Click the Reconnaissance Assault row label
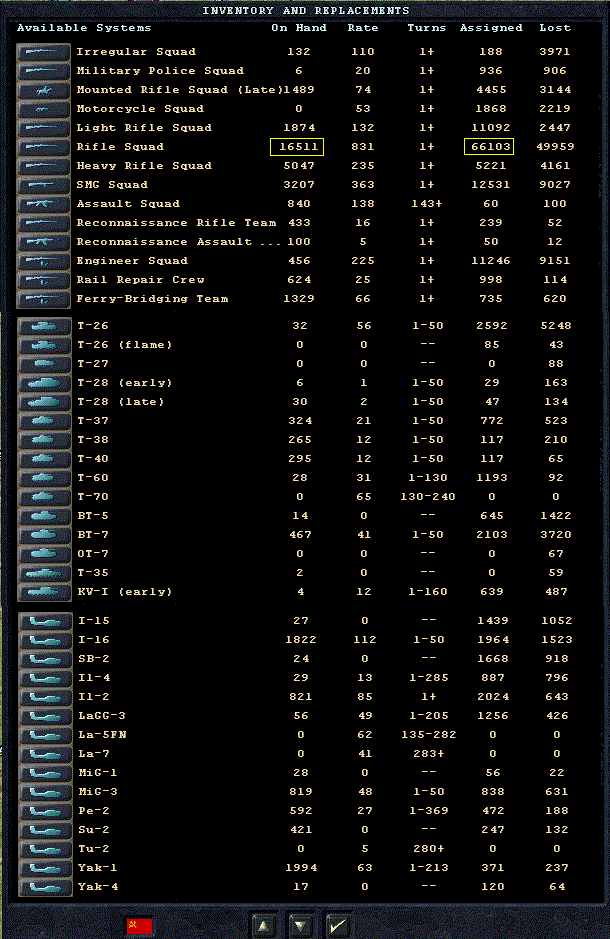Image resolution: width=610 pixels, height=939 pixels. pos(178,242)
